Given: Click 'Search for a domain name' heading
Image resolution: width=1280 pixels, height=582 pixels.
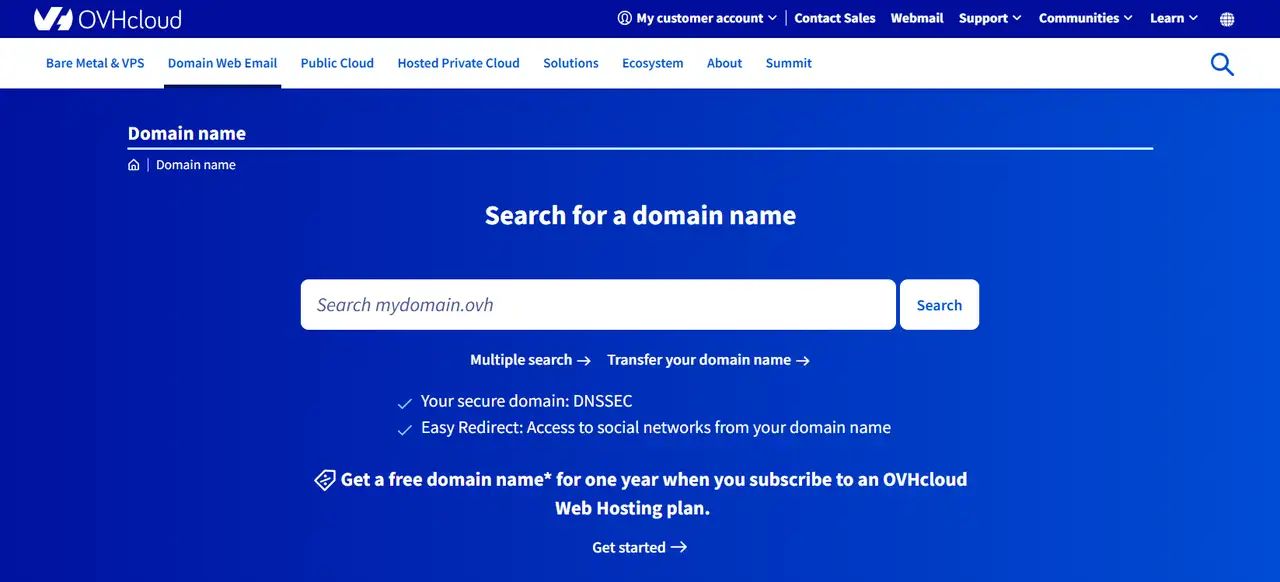Looking at the screenshot, I should 640,216.
